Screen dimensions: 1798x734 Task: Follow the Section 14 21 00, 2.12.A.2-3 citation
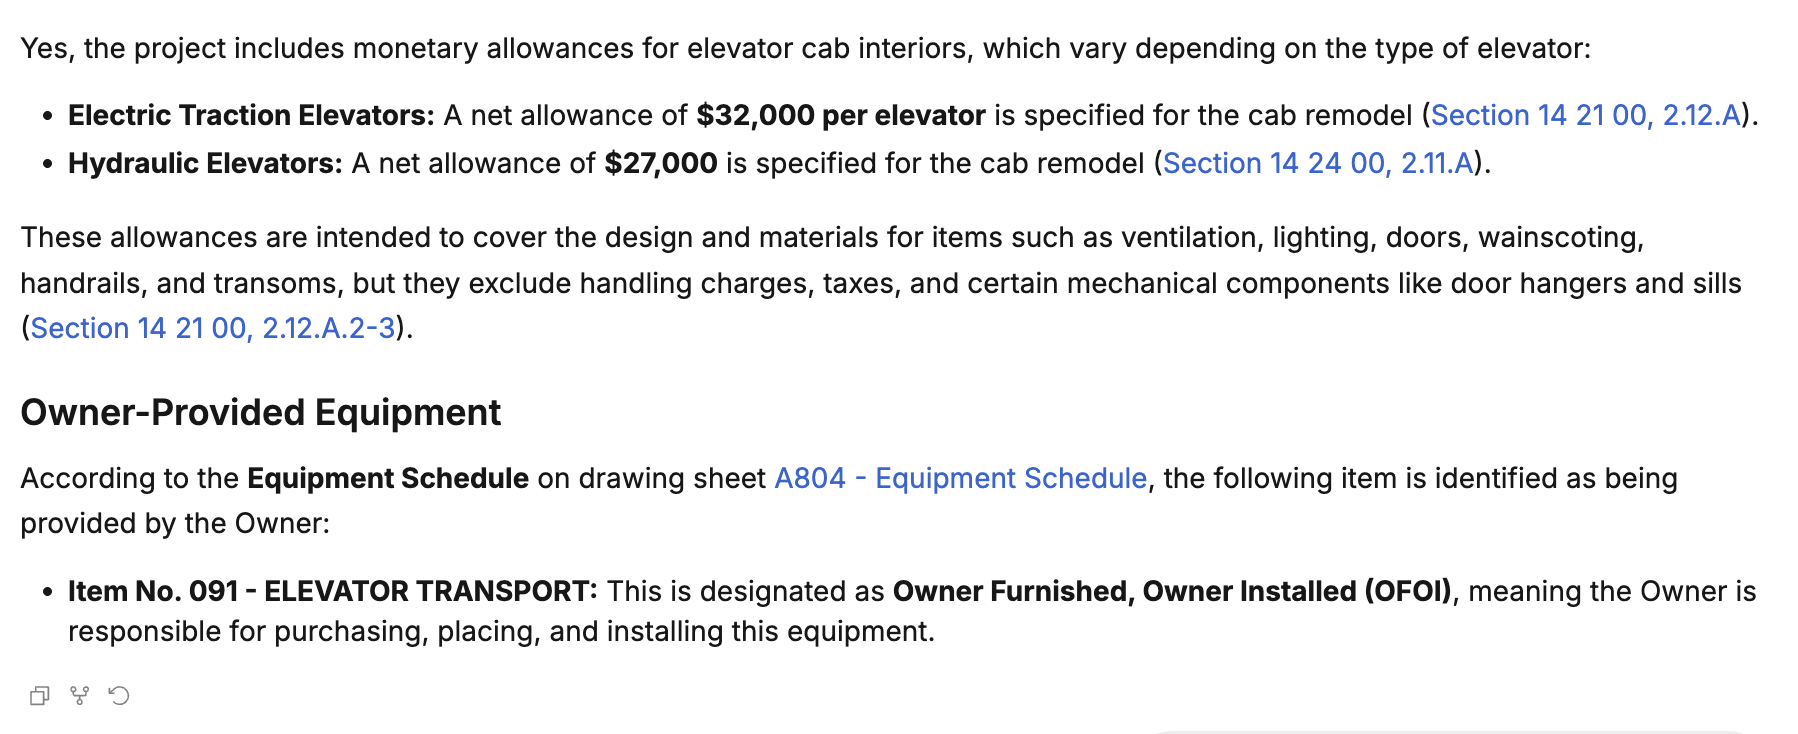pyautogui.click(x=212, y=328)
